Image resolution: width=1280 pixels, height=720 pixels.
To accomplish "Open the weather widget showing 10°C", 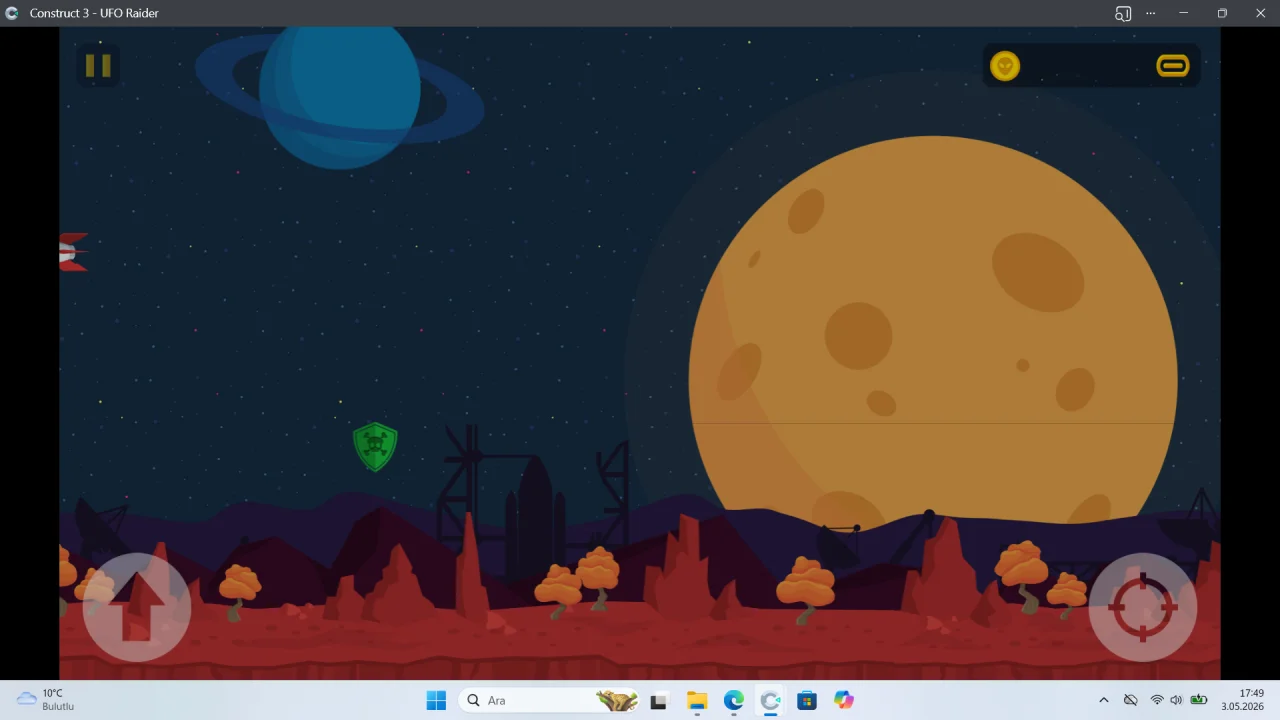I will [x=46, y=700].
